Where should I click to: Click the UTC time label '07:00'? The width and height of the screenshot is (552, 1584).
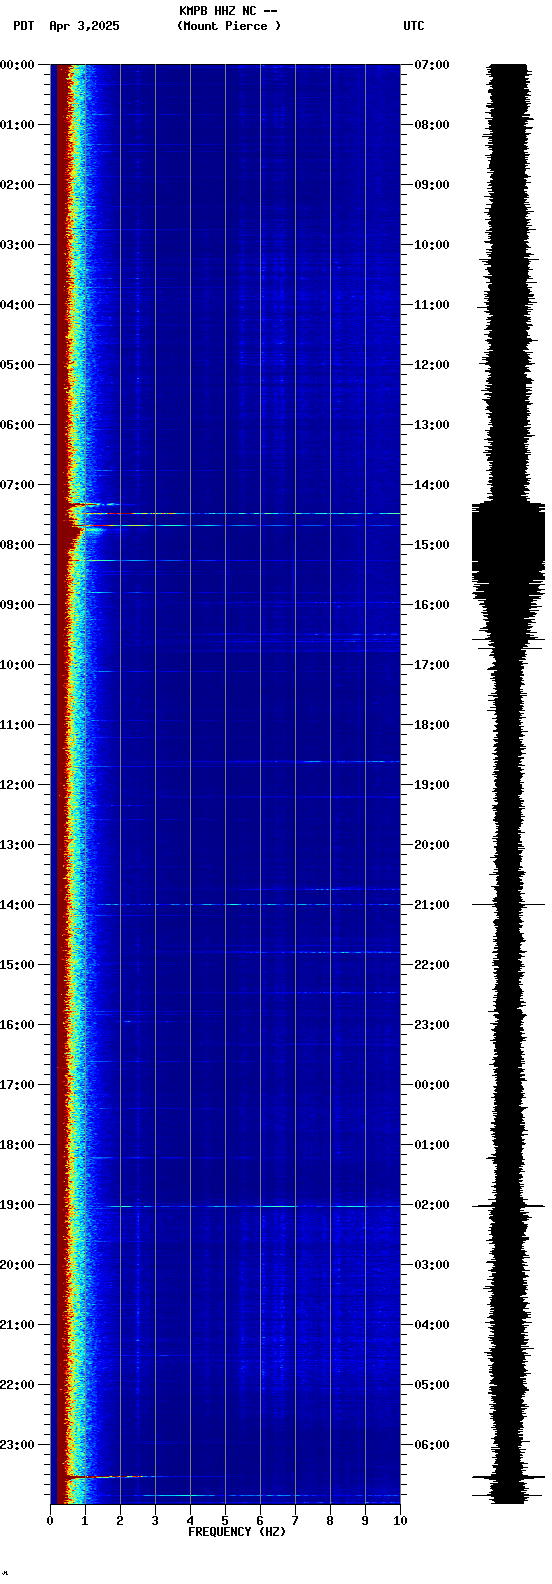(432, 64)
